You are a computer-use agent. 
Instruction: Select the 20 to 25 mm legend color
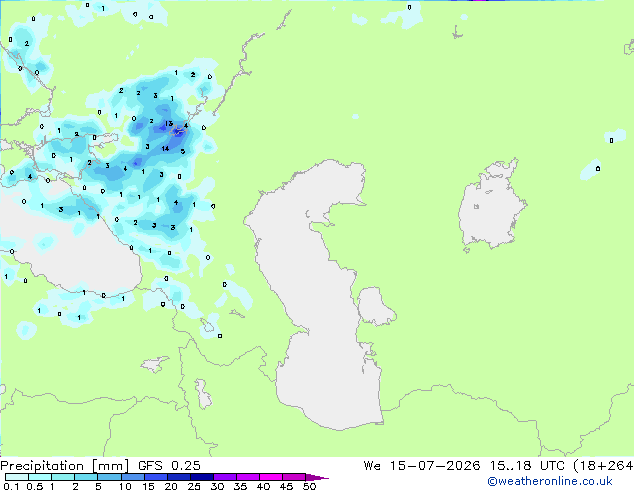point(179,477)
